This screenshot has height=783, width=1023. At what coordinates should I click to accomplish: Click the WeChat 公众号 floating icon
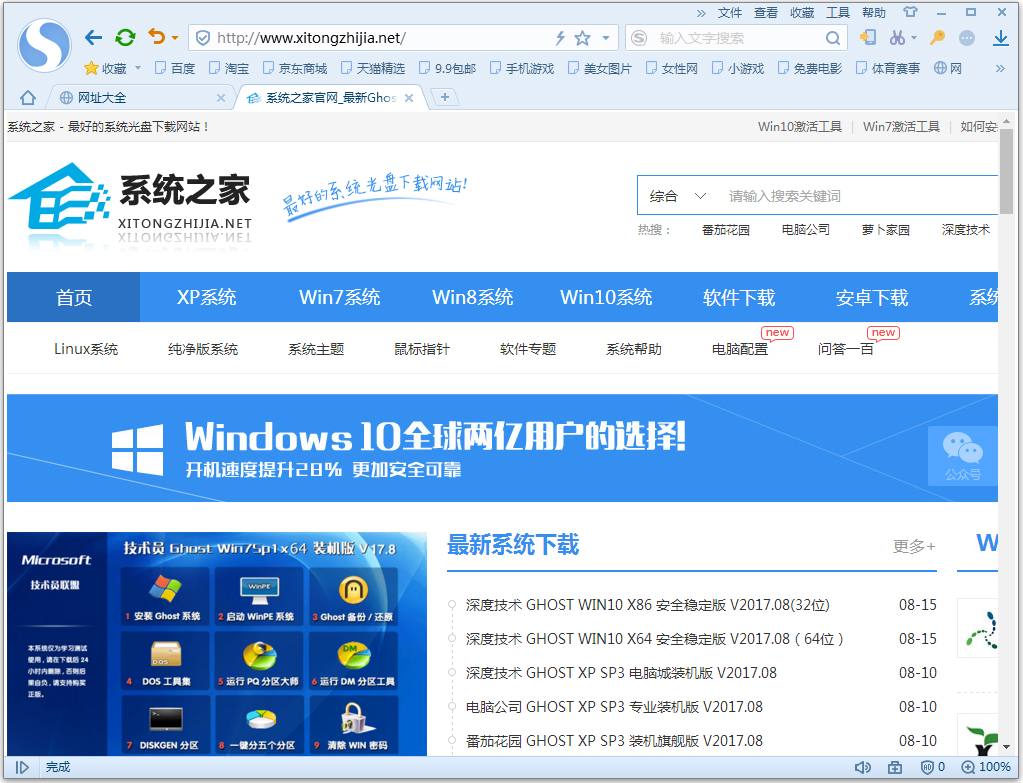point(962,455)
